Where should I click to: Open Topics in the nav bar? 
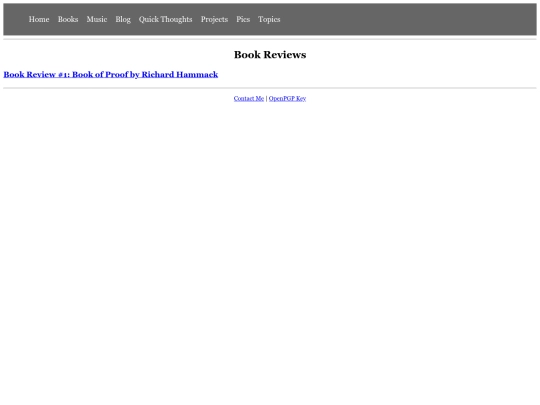(269, 20)
